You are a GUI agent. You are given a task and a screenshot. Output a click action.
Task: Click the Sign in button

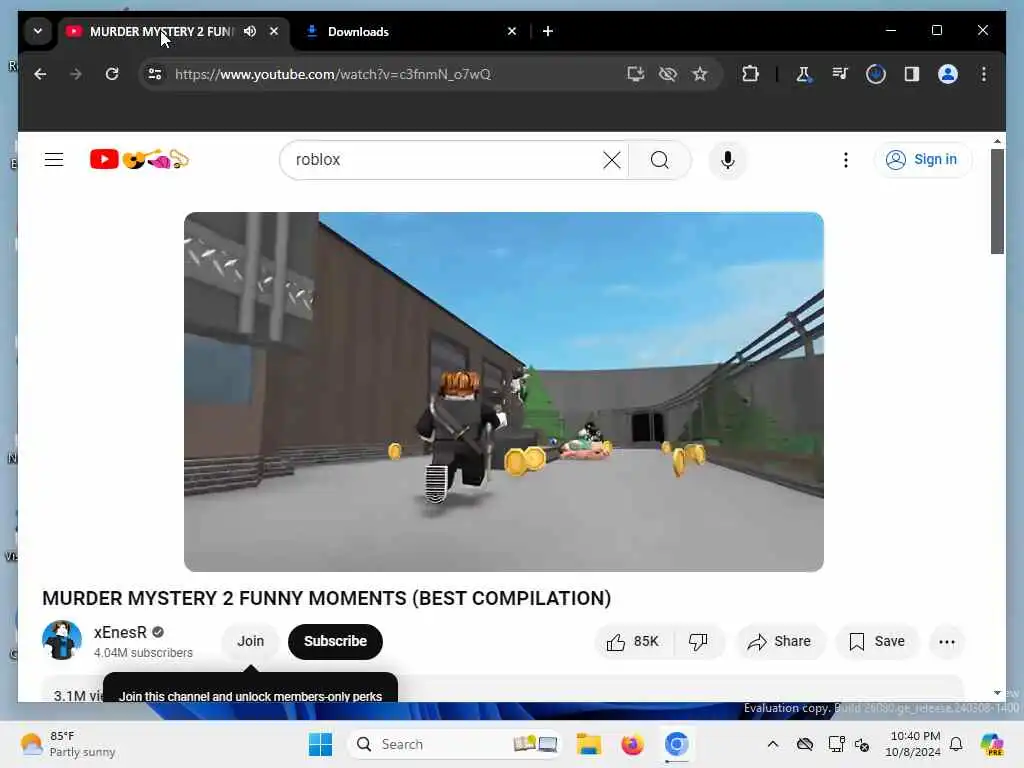click(922, 160)
